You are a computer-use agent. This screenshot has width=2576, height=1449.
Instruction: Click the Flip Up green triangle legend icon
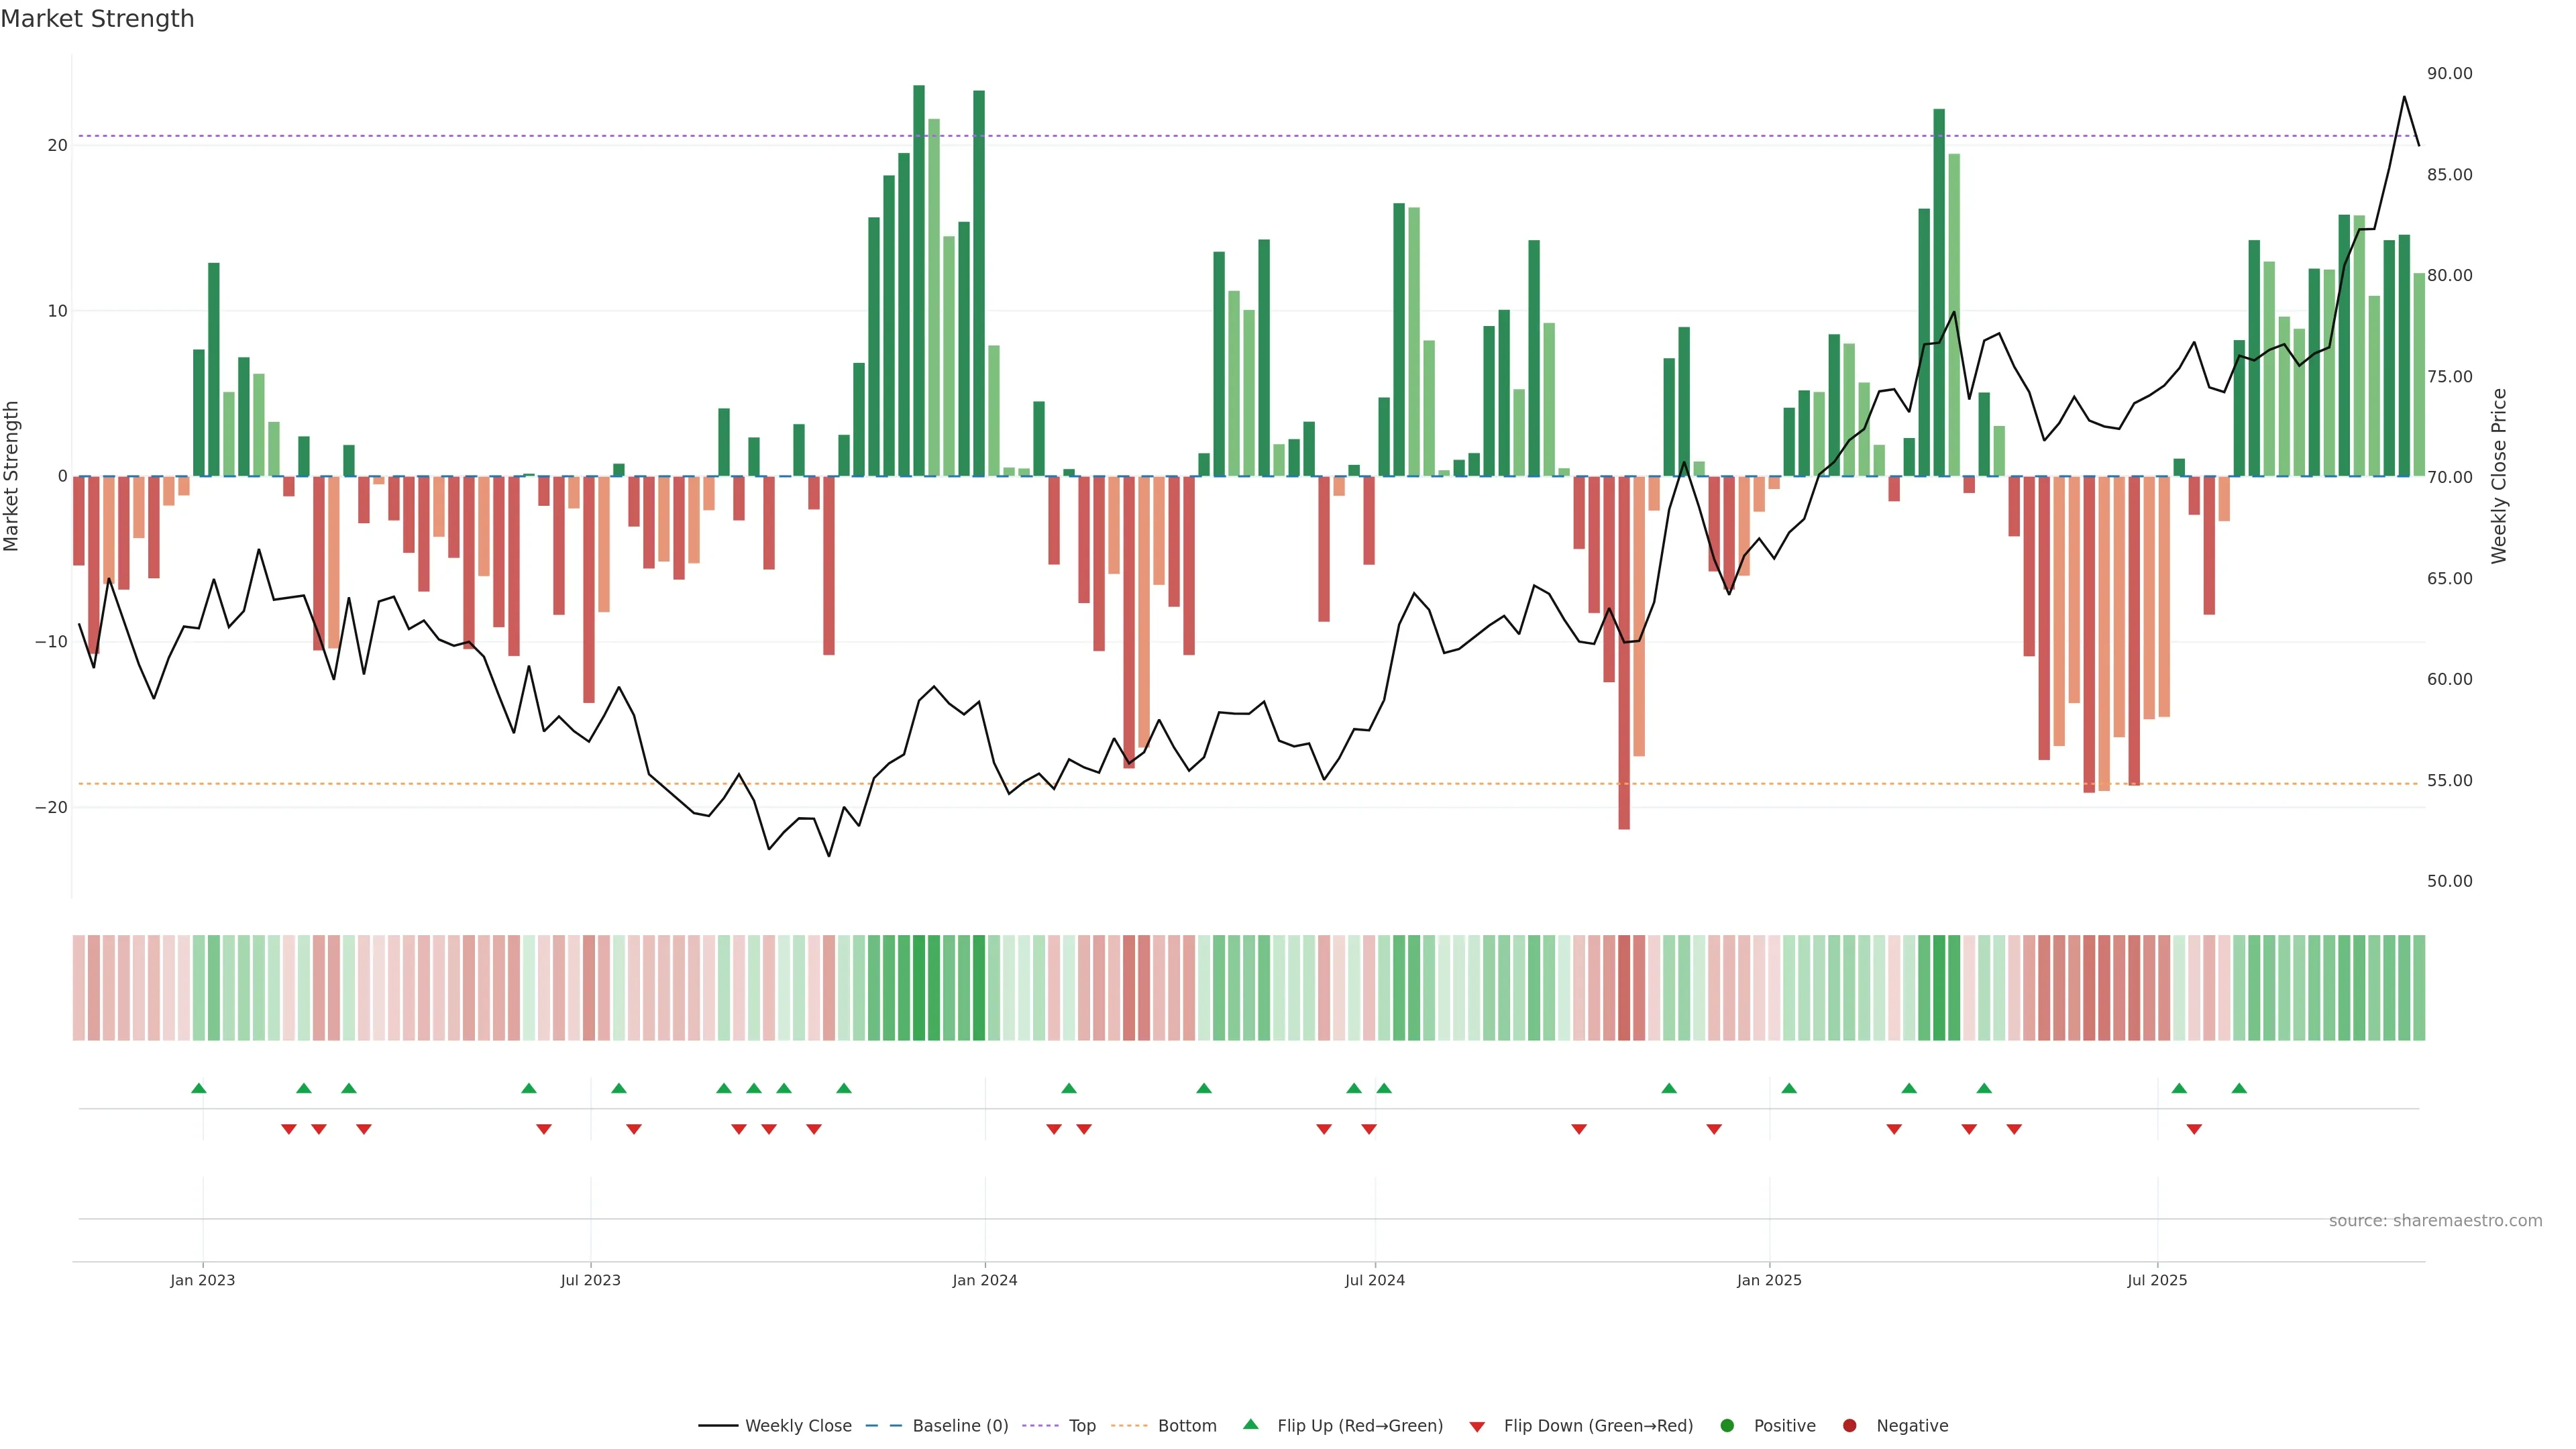click(1250, 1424)
